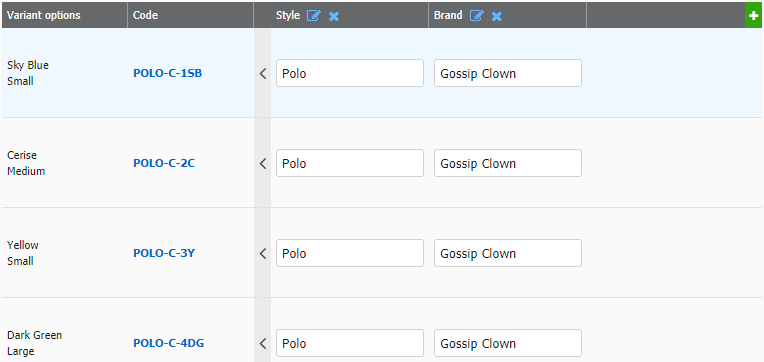Screen dimensions: 764x362
Task: Collapse arrow on Dark Green Large row
Action: 263,343
